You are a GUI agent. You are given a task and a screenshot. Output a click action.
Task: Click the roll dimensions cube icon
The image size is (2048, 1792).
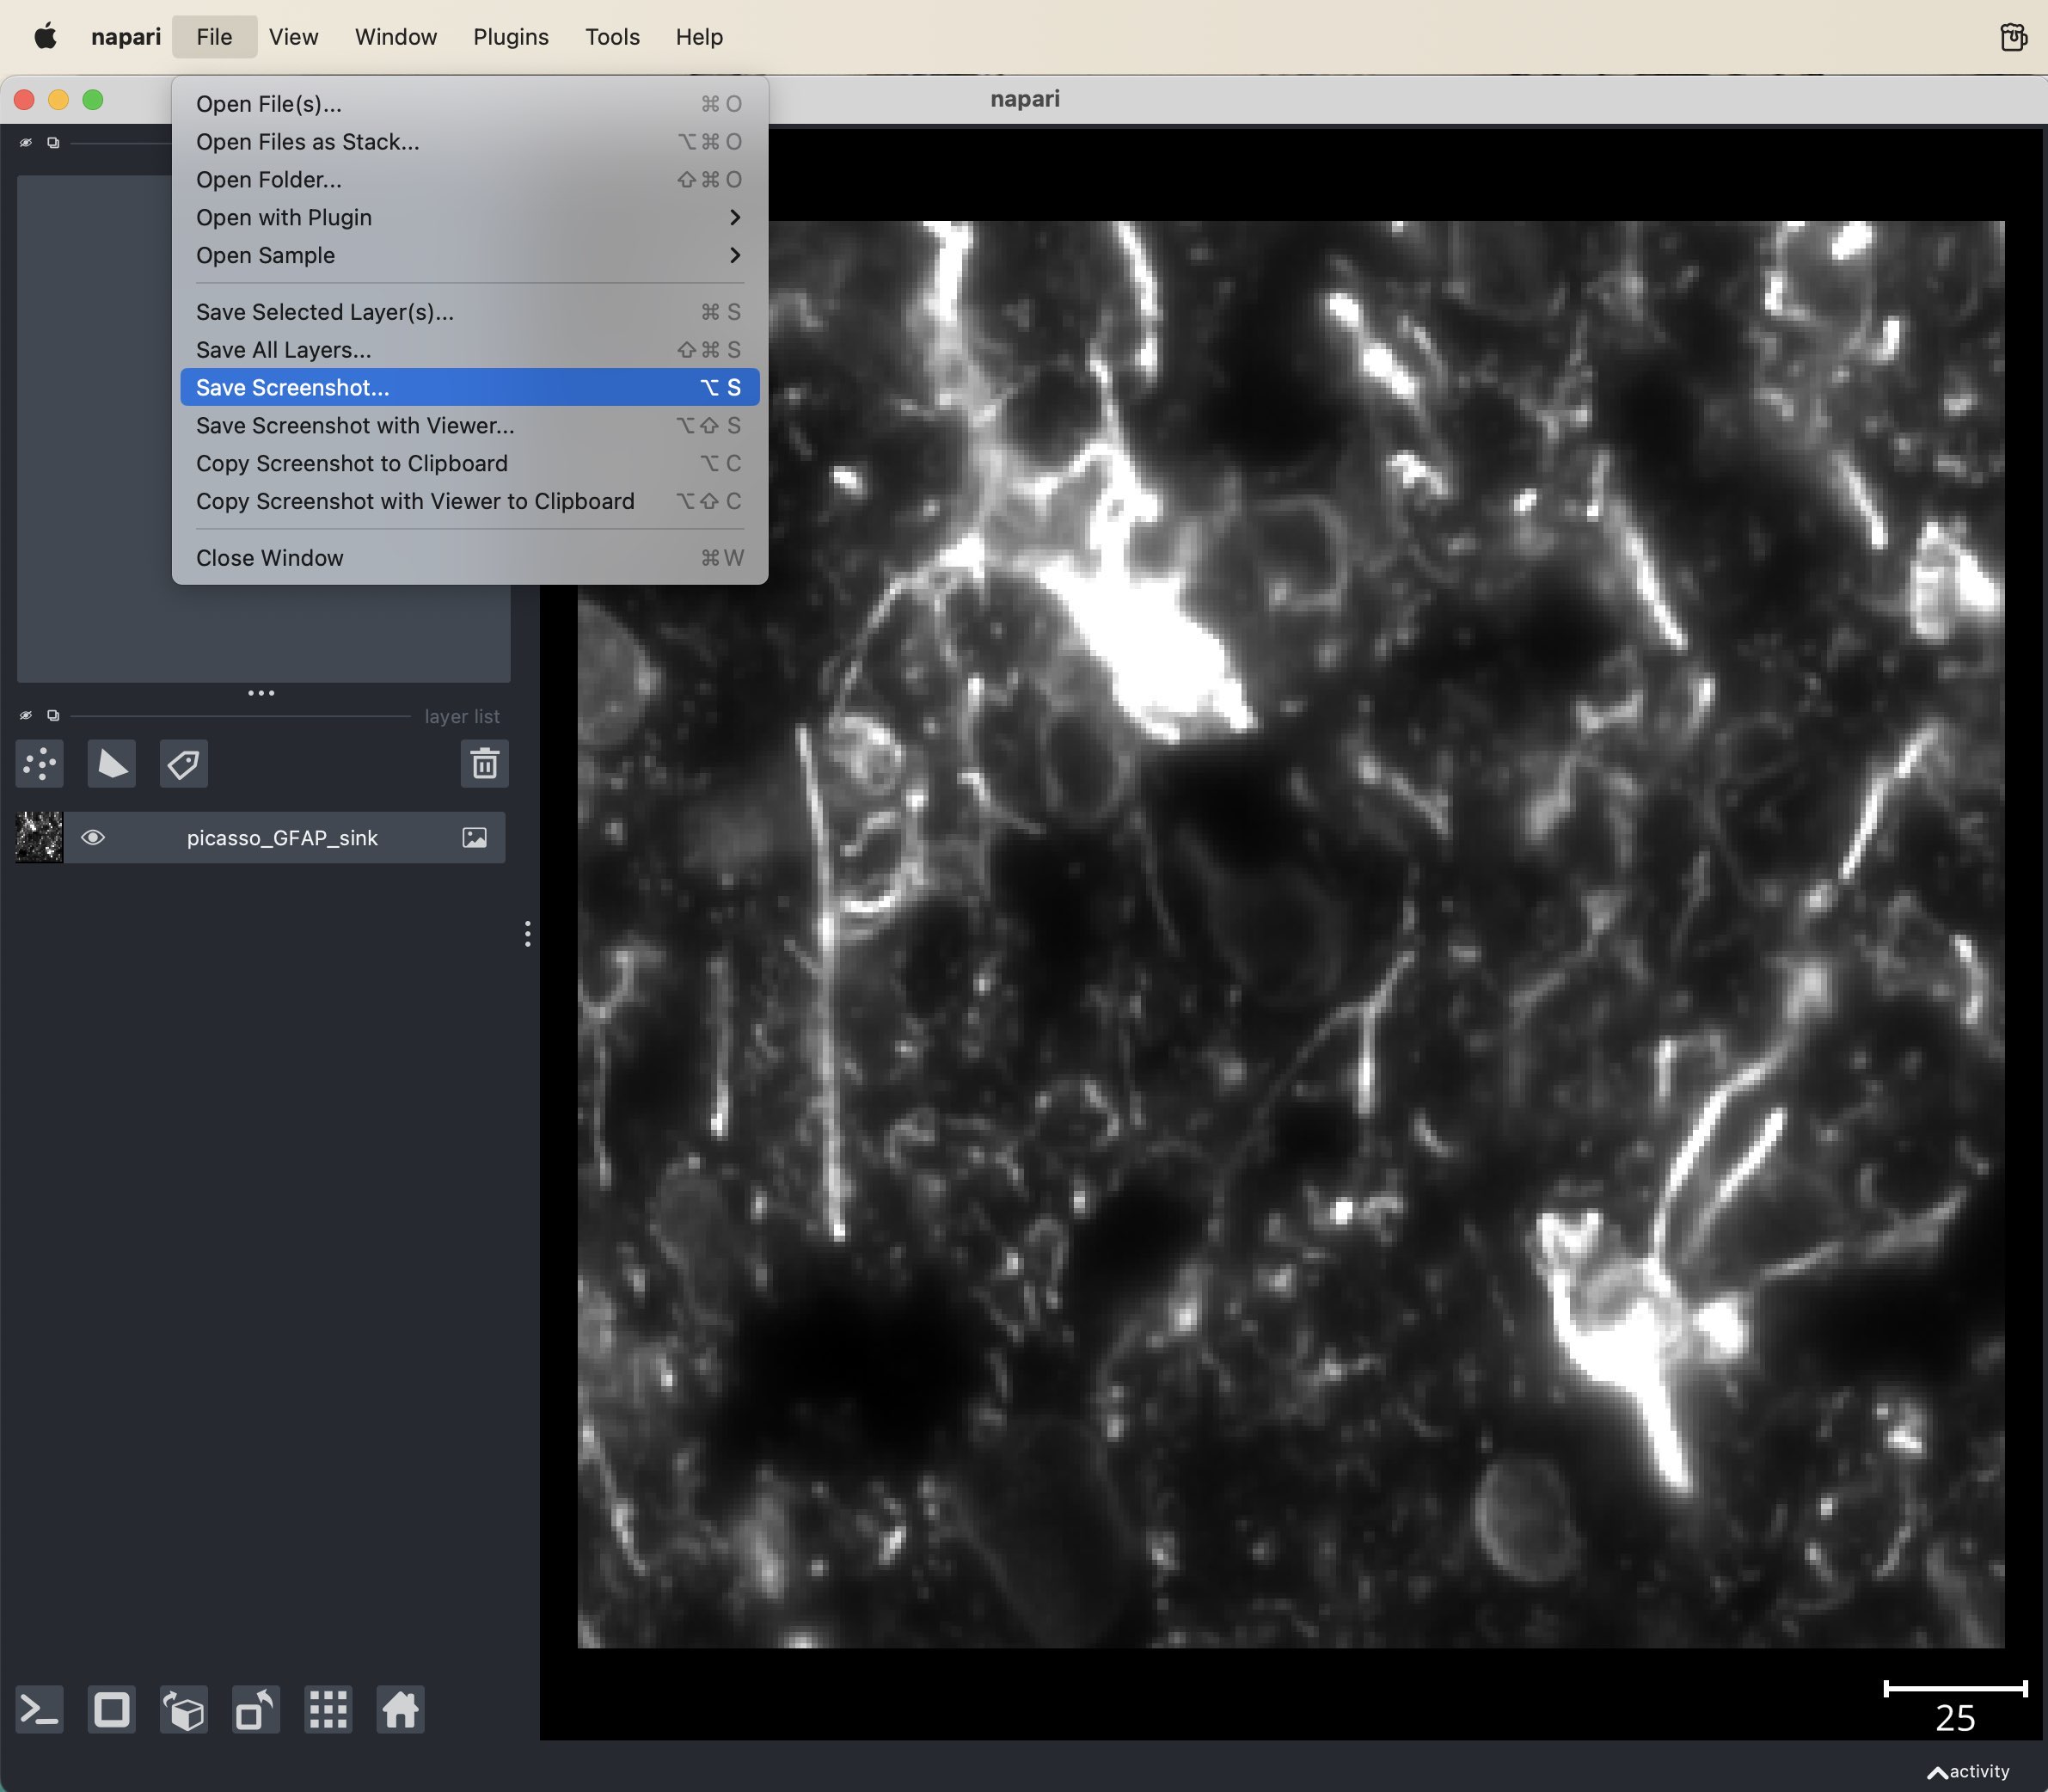(x=184, y=1710)
